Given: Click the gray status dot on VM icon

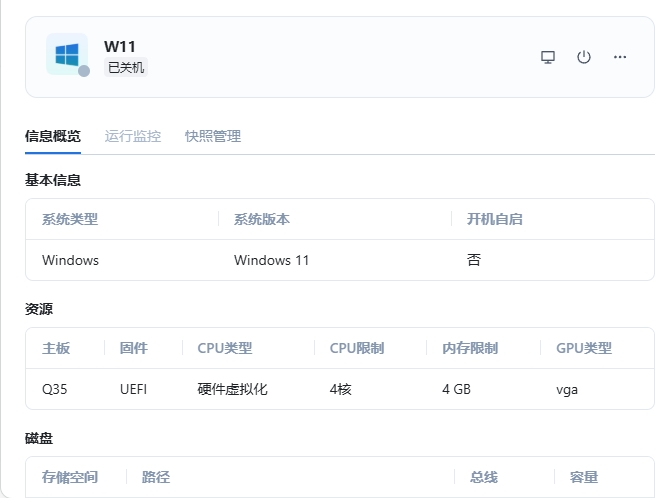Looking at the screenshot, I should point(84,71).
